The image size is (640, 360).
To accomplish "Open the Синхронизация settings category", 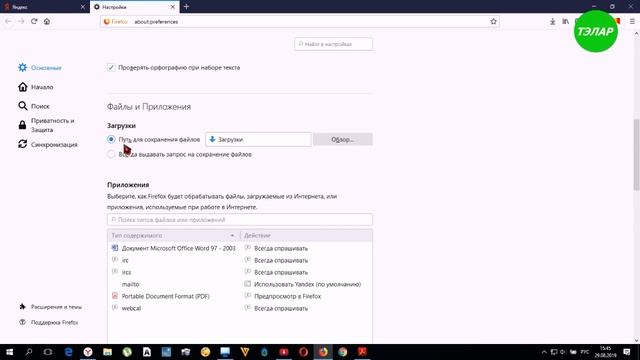I will (48, 144).
